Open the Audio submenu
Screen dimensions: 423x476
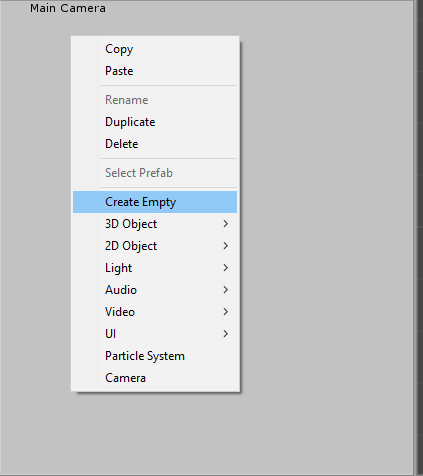(x=155, y=290)
